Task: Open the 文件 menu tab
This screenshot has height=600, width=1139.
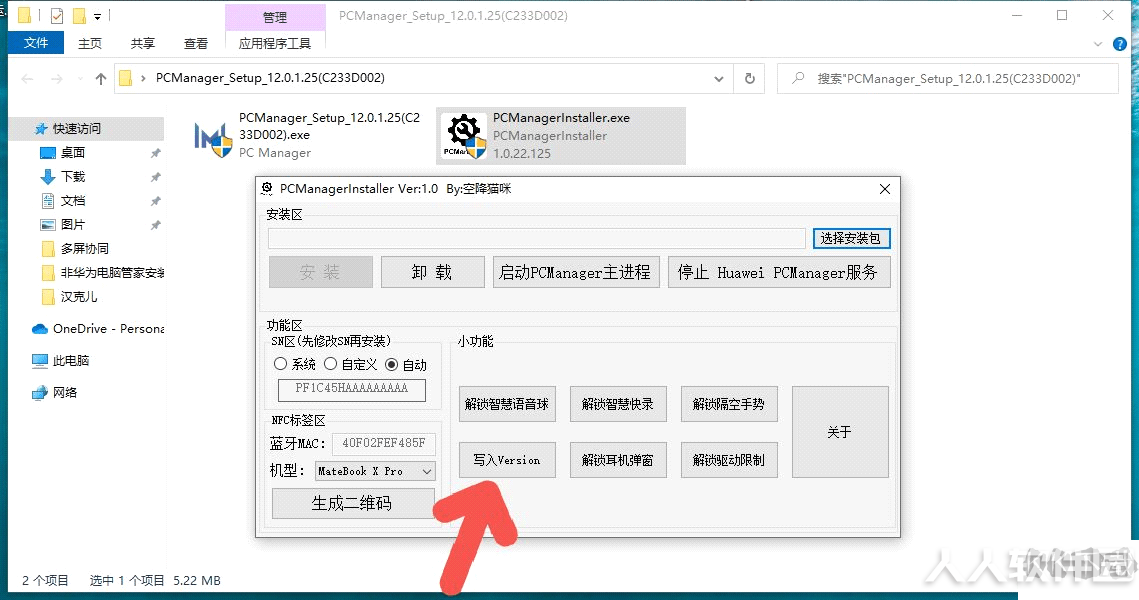Action: (x=36, y=43)
